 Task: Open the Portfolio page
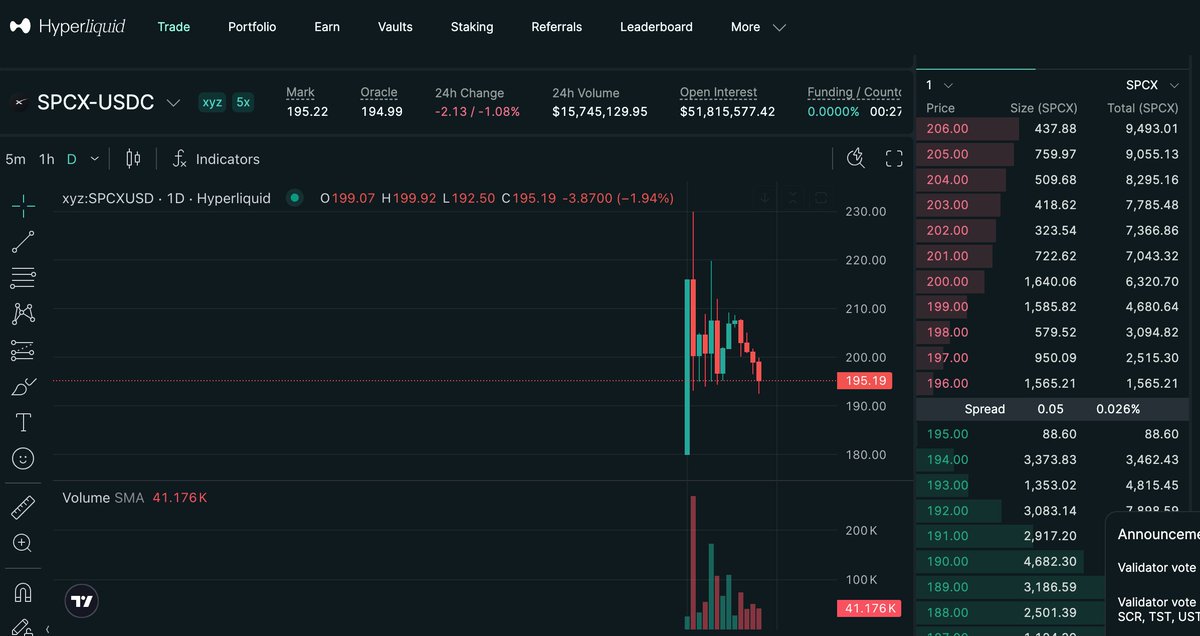pyautogui.click(x=252, y=27)
